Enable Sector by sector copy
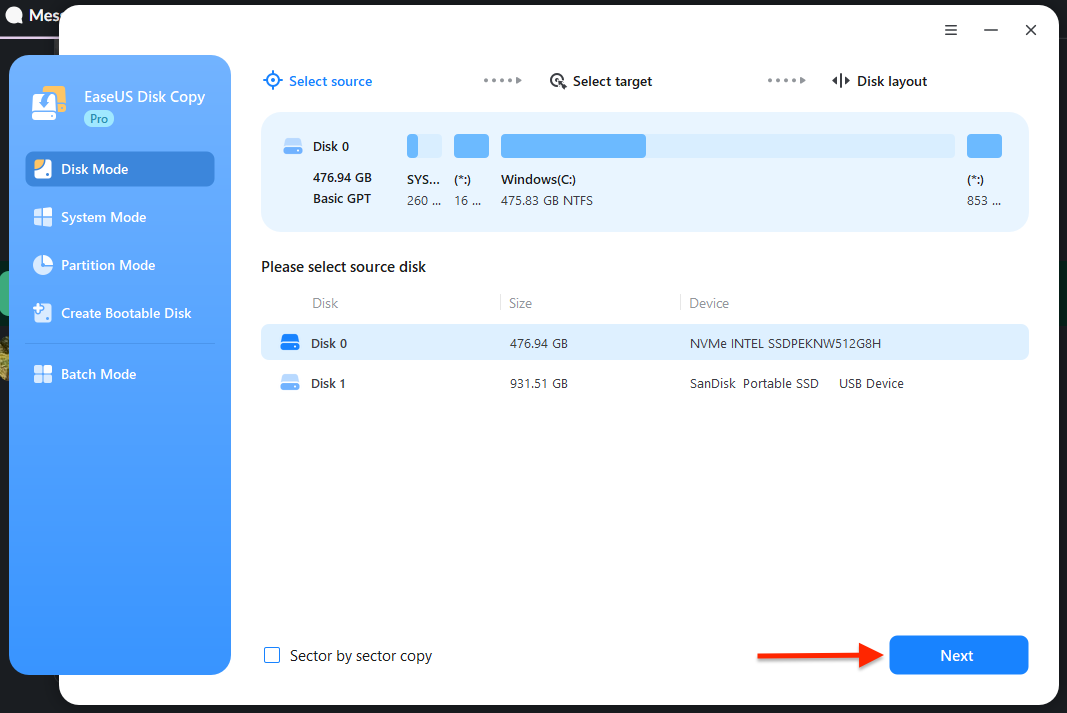This screenshot has width=1067, height=713. coord(271,655)
